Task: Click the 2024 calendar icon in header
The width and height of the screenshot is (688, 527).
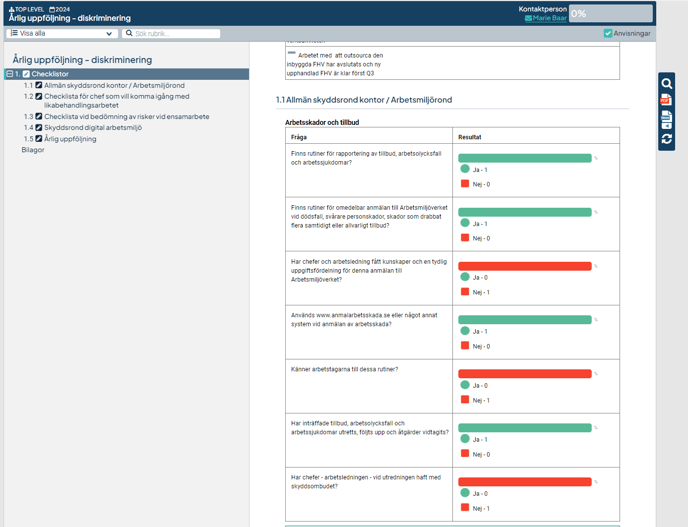Action: [52, 9]
